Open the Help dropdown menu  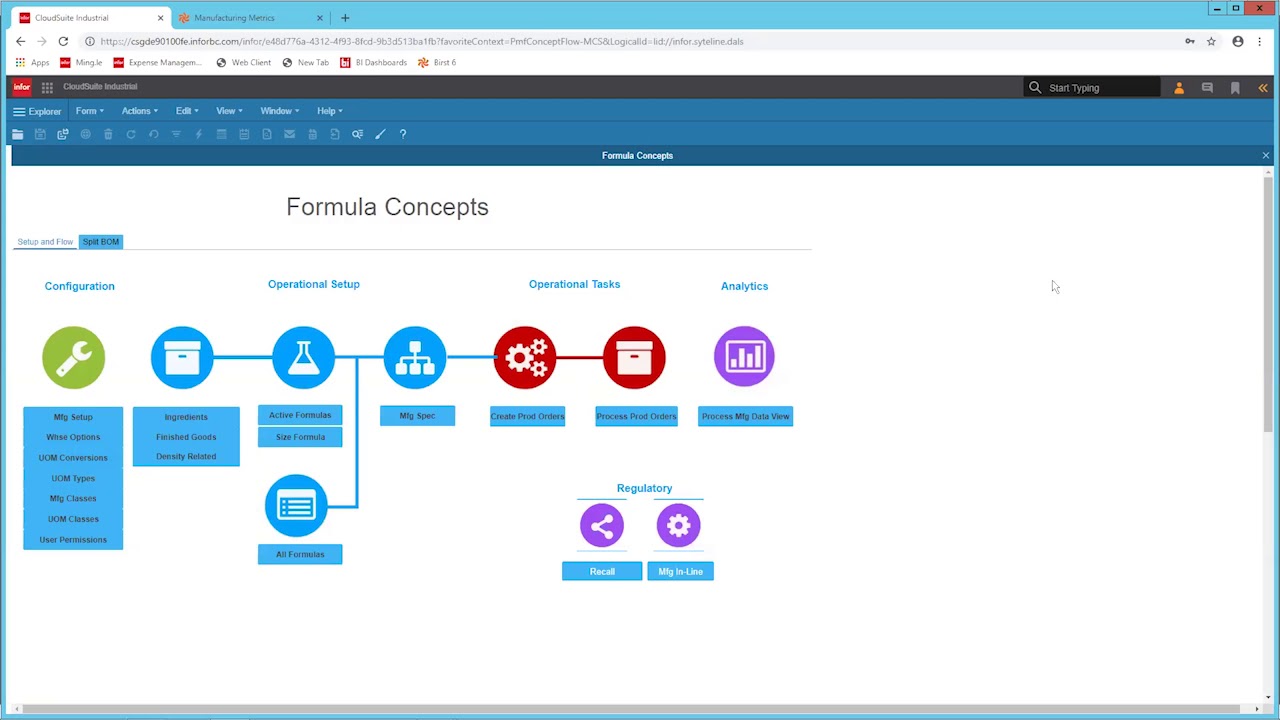point(330,111)
